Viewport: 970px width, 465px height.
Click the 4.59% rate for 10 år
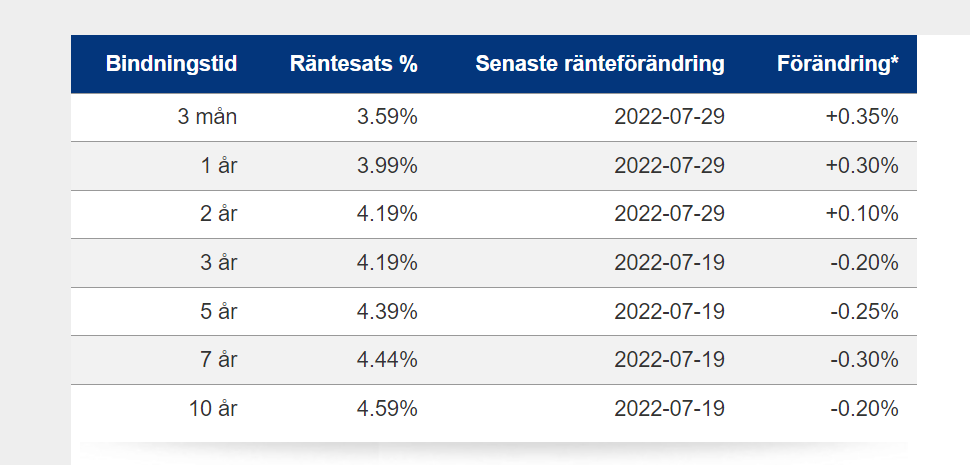(387, 408)
